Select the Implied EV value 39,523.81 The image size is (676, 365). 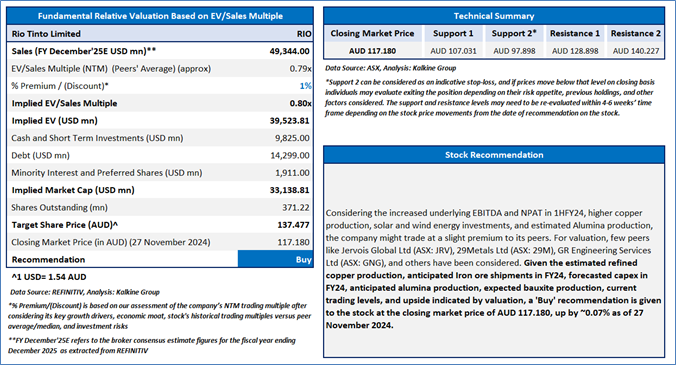(x=289, y=121)
